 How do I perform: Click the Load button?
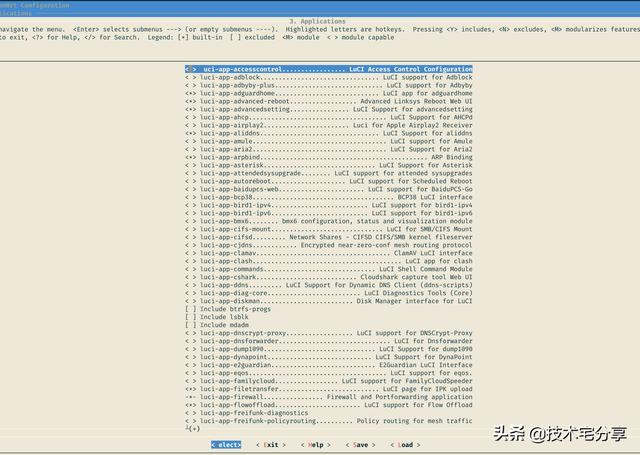click(x=405, y=445)
